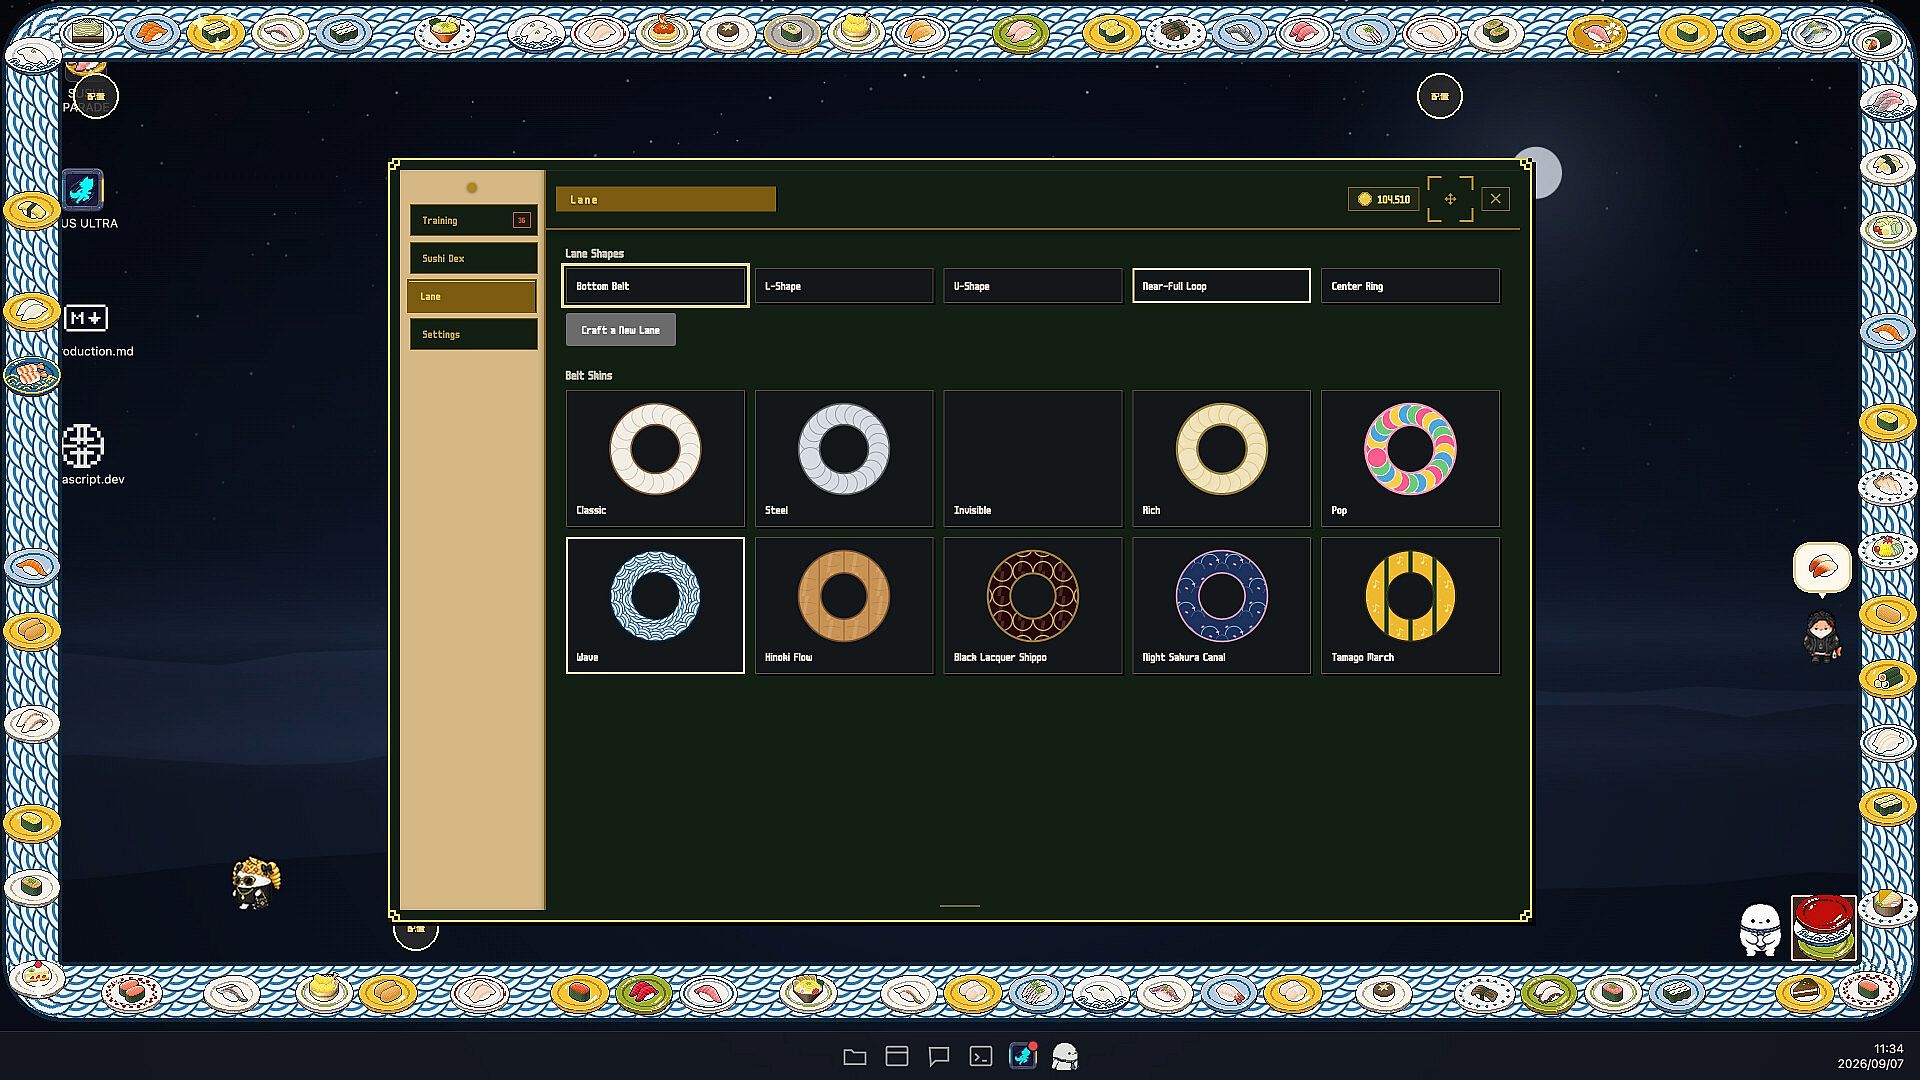Select the Classic belt skin
The height and width of the screenshot is (1080, 1920).
tap(655, 458)
